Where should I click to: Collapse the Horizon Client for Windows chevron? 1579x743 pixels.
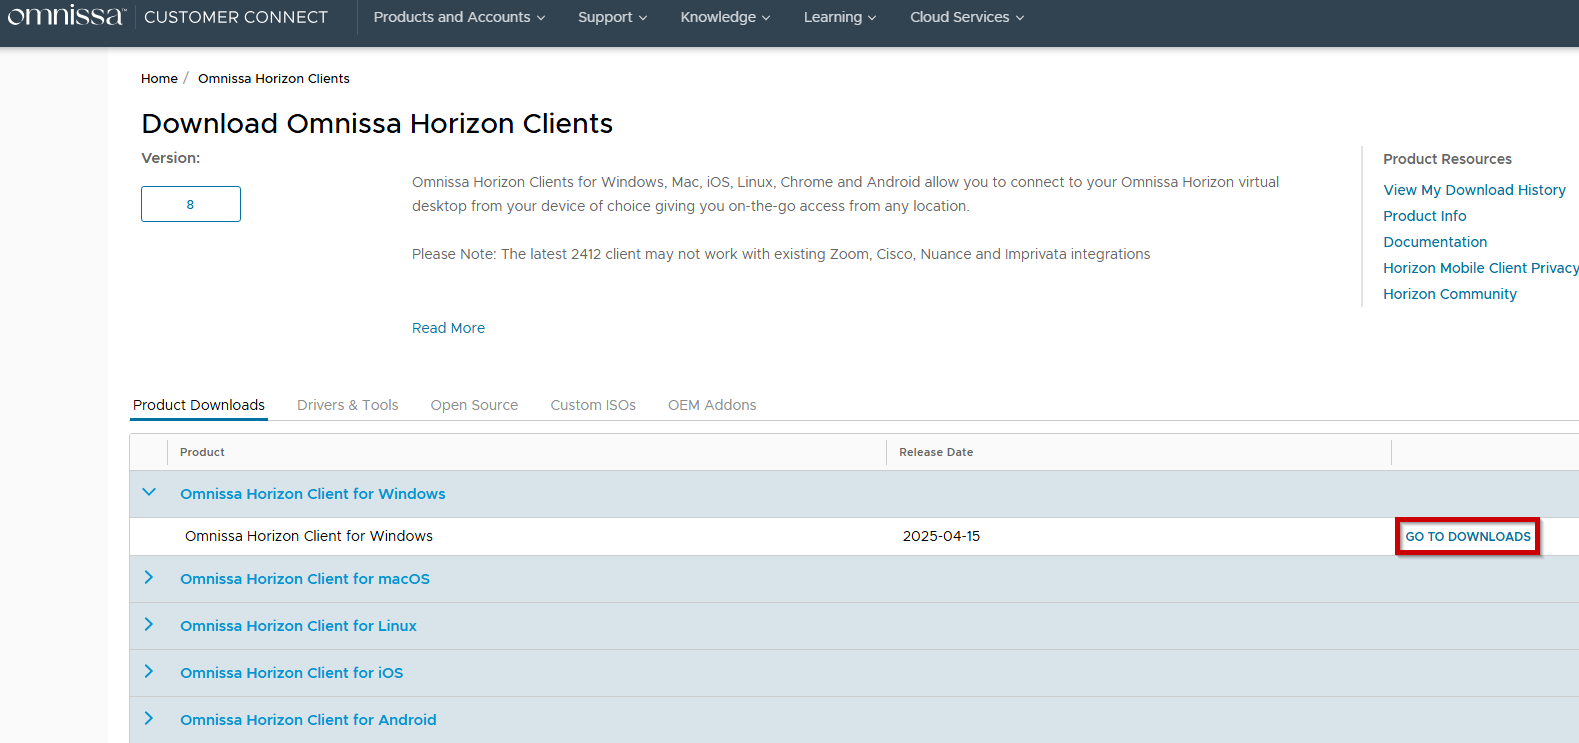point(149,492)
